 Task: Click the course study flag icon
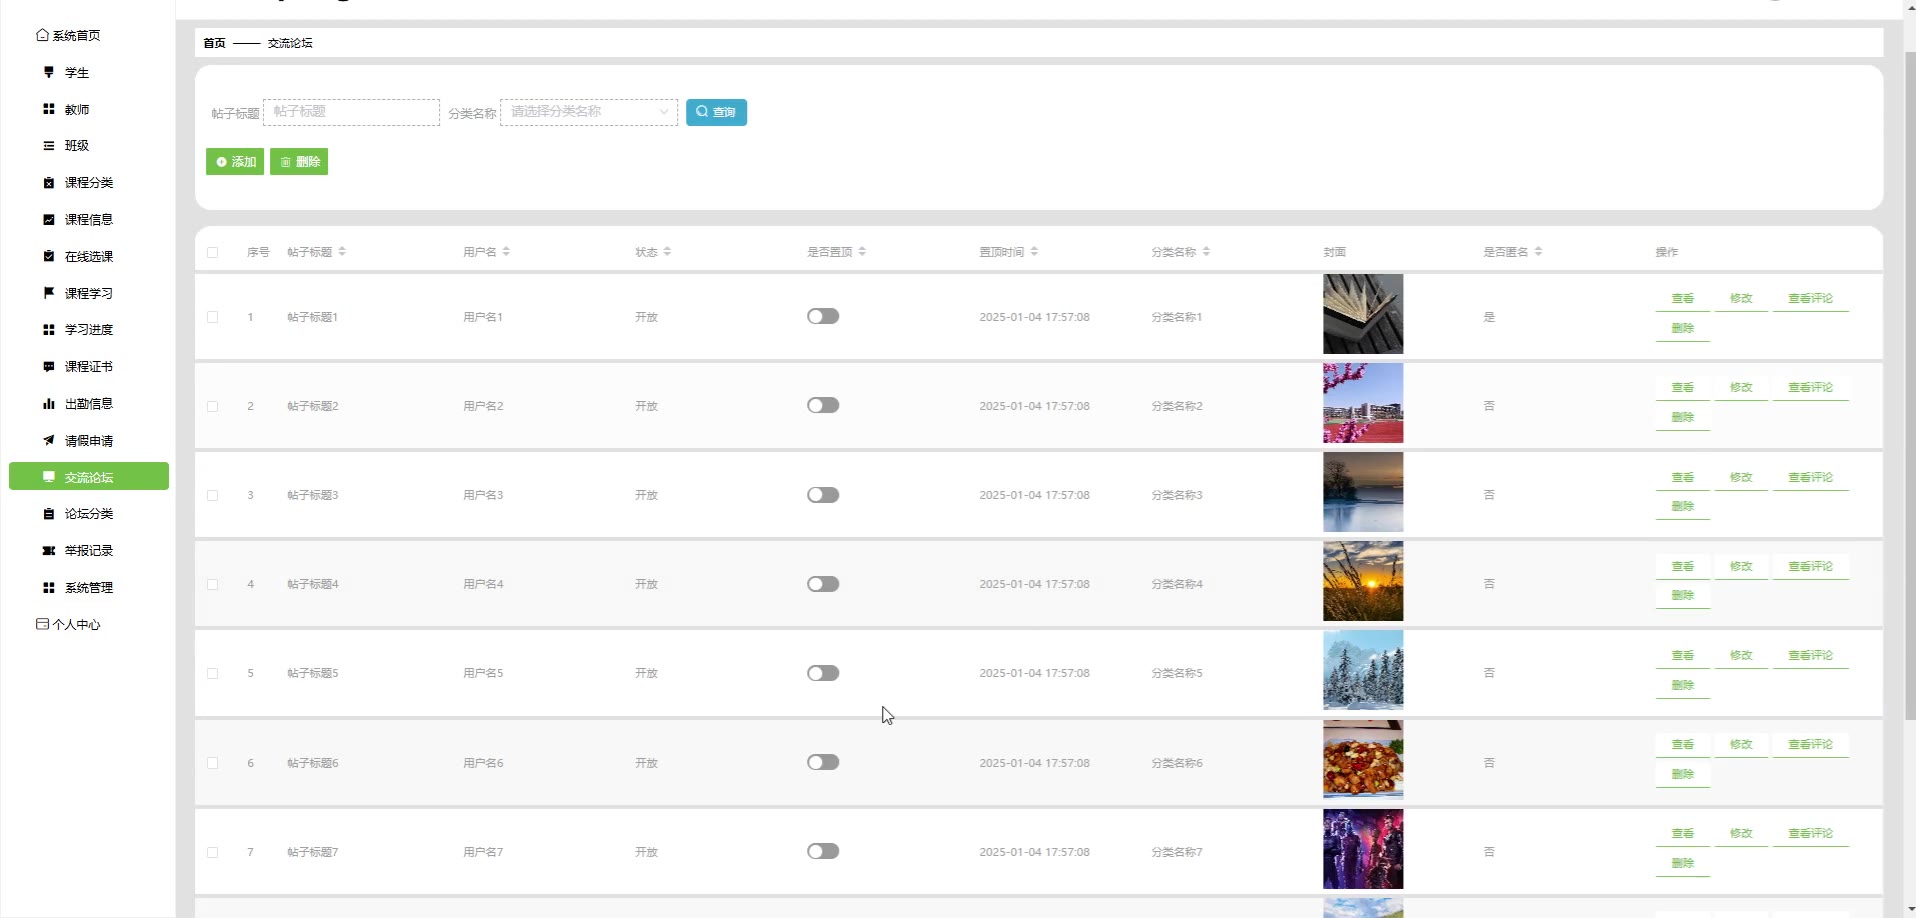pos(48,293)
